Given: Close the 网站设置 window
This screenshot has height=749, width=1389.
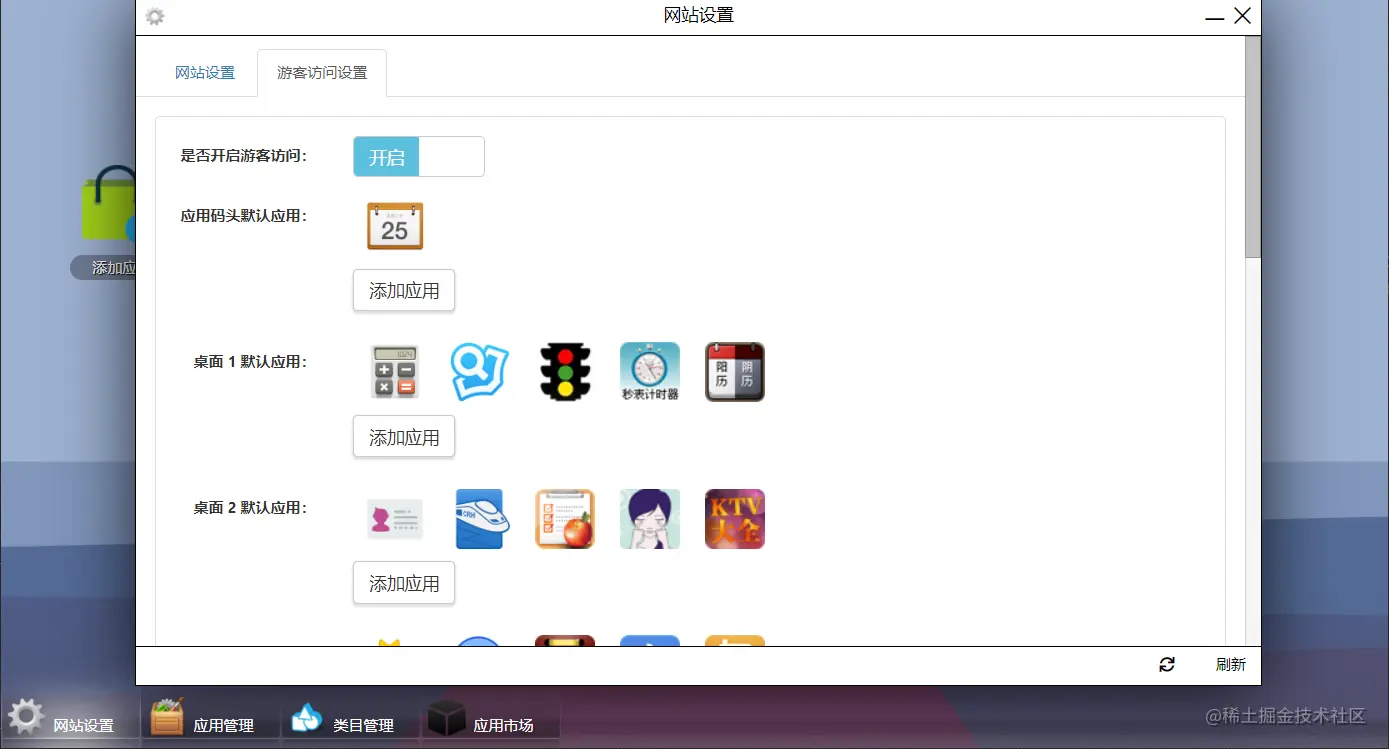Looking at the screenshot, I should click(1243, 16).
